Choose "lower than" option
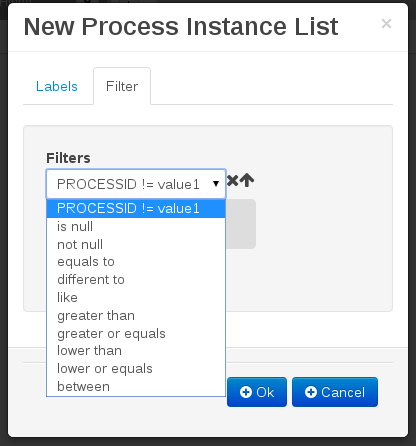The height and width of the screenshot is (446, 416). tap(136, 351)
